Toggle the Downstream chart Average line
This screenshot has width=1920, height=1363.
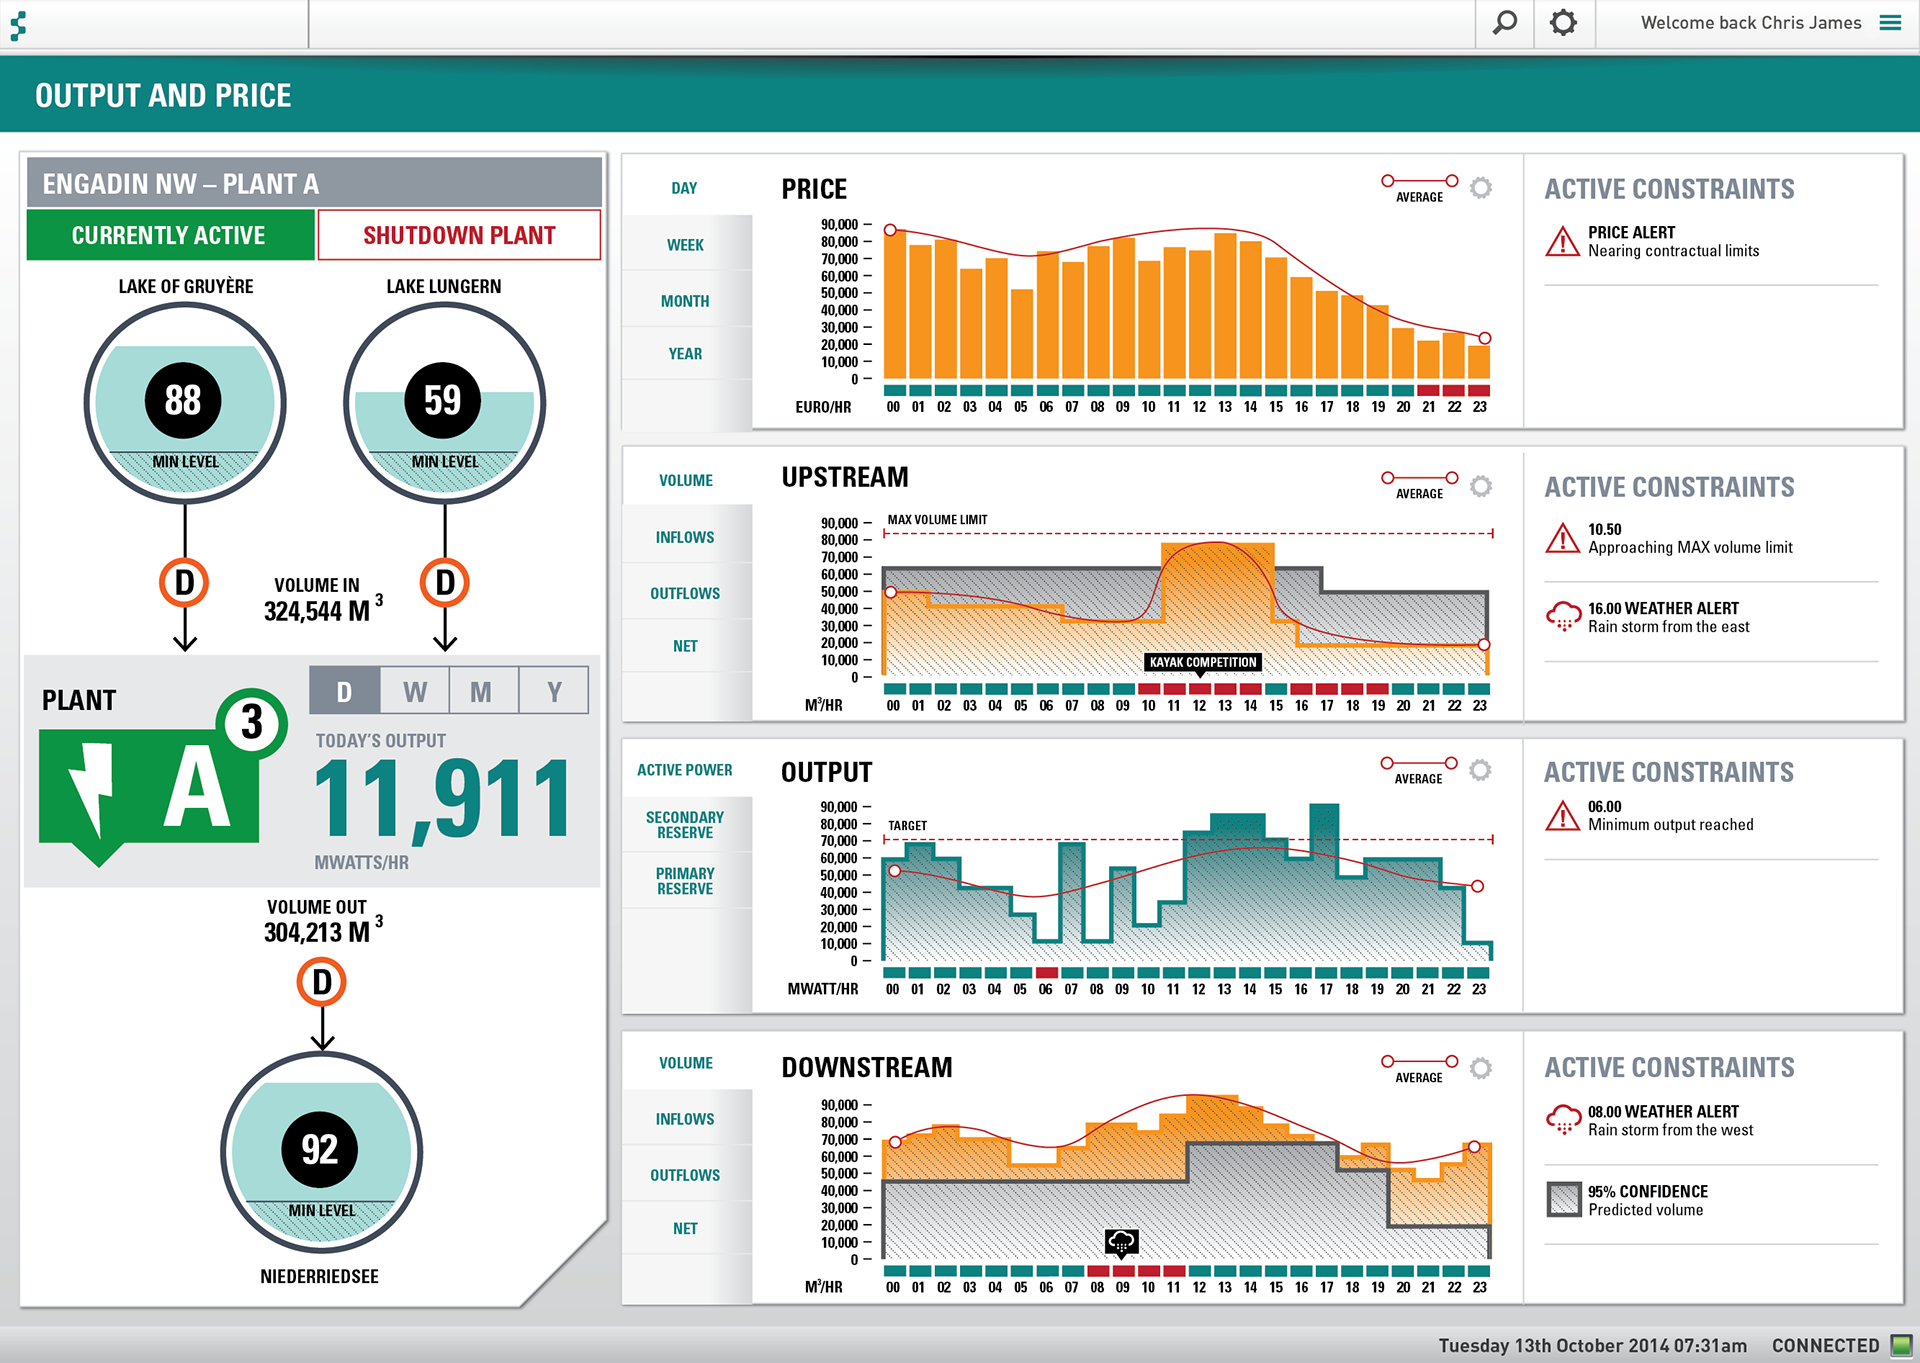pos(1419,1066)
